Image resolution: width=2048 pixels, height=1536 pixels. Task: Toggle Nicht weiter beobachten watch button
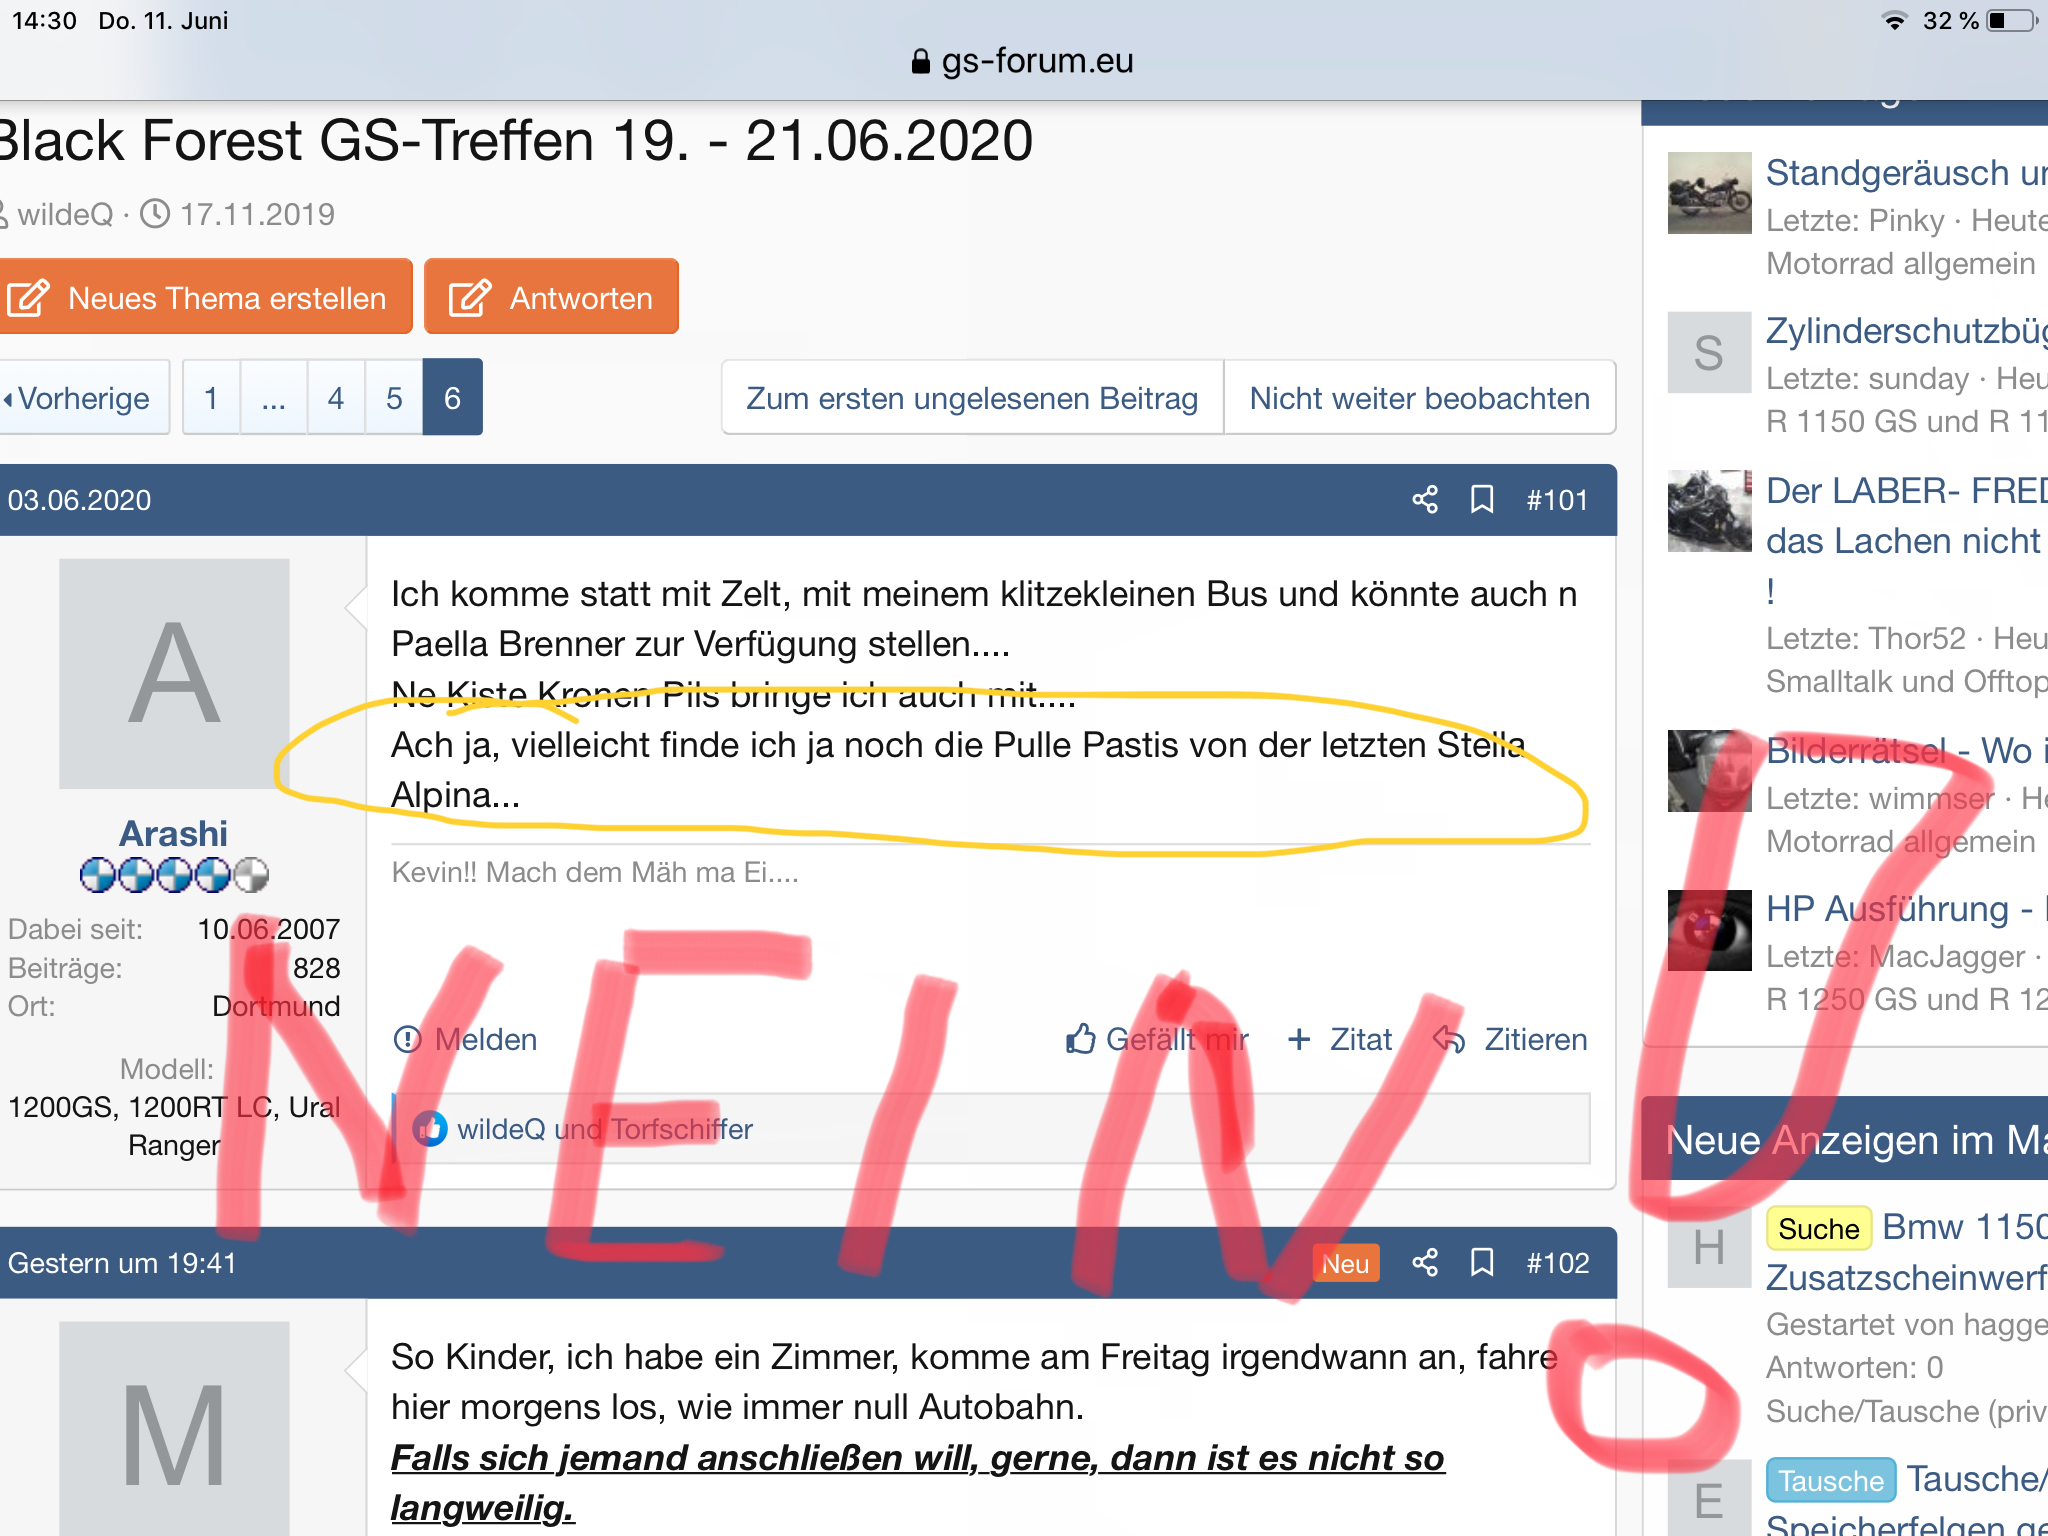(x=1419, y=398)
